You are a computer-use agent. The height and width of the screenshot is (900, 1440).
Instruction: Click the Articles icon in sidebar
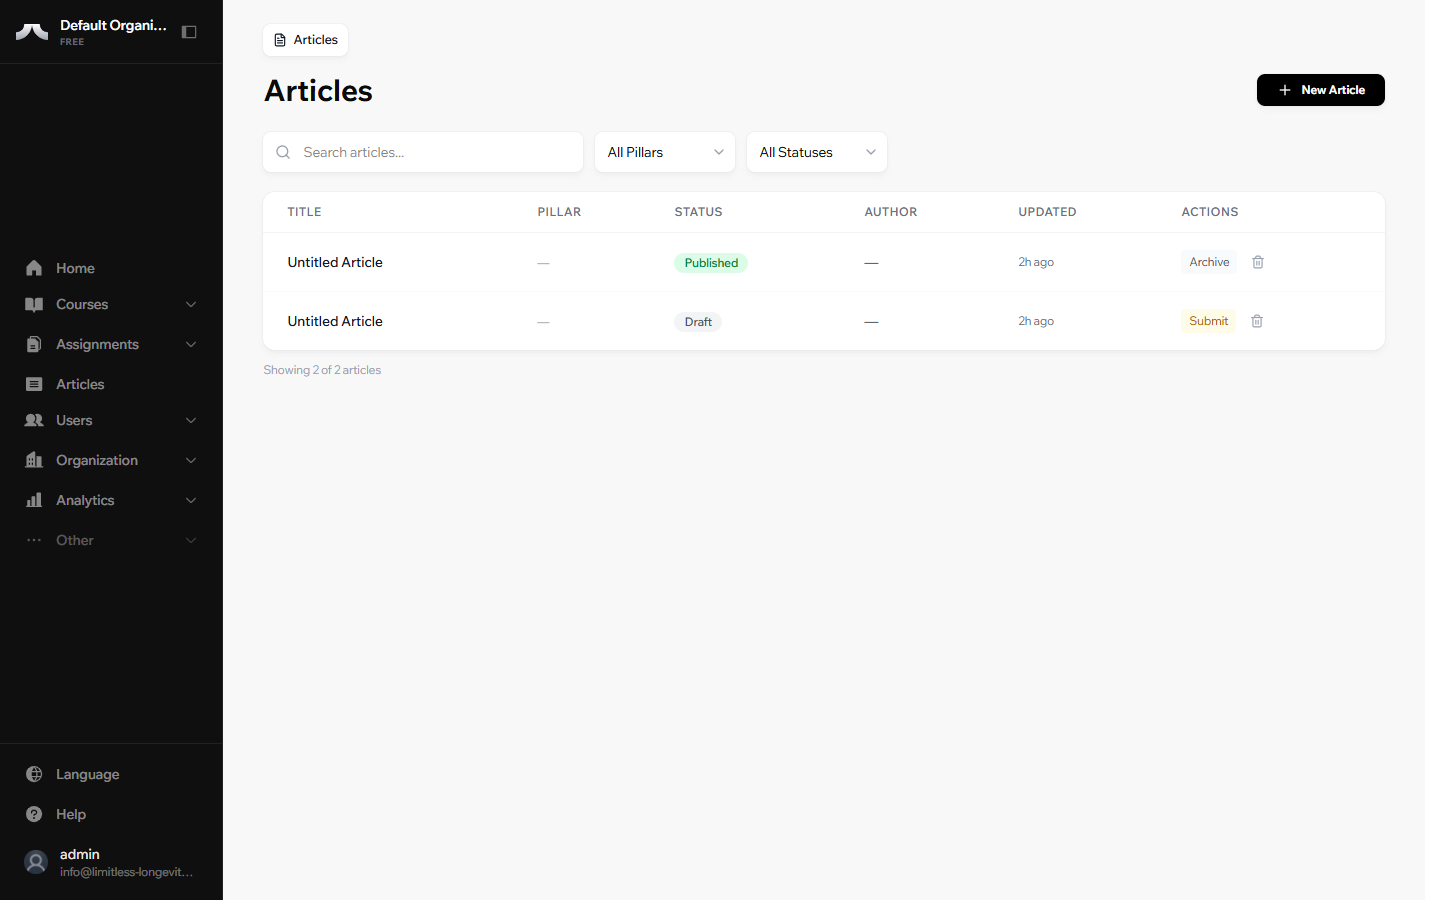pyautogui.click(x=34, y=384)
